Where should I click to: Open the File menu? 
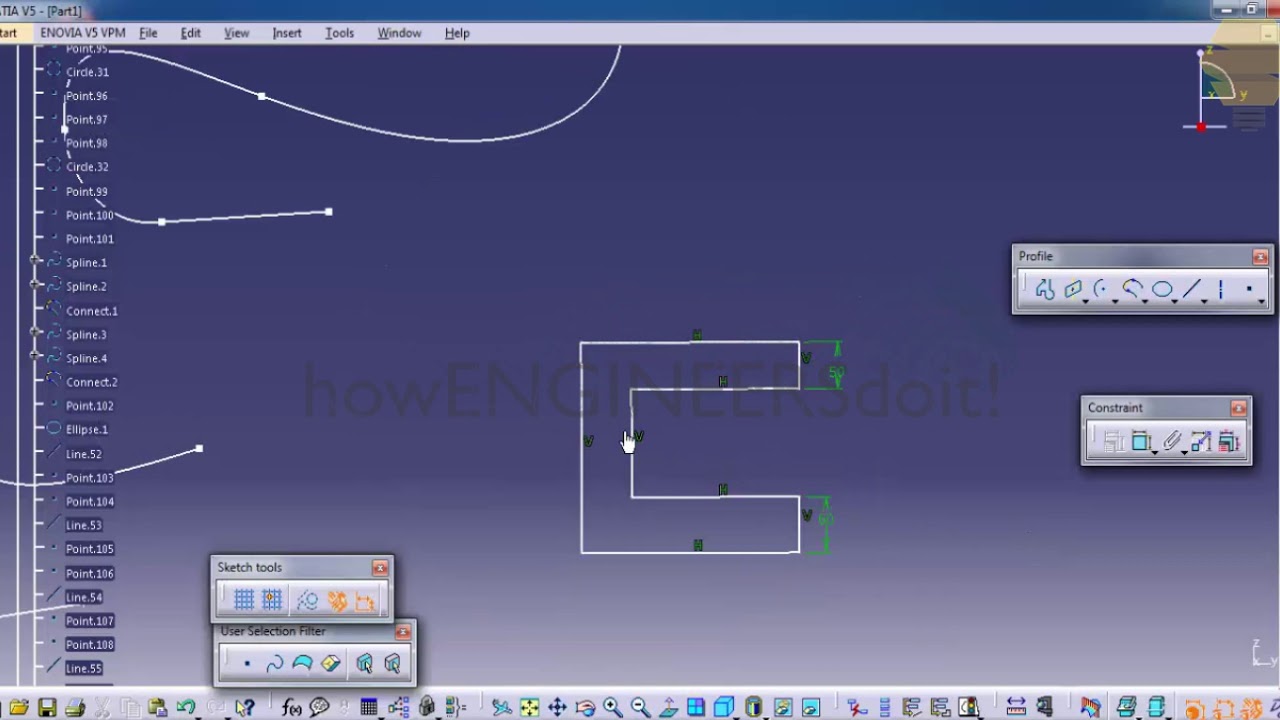(148, 33)
